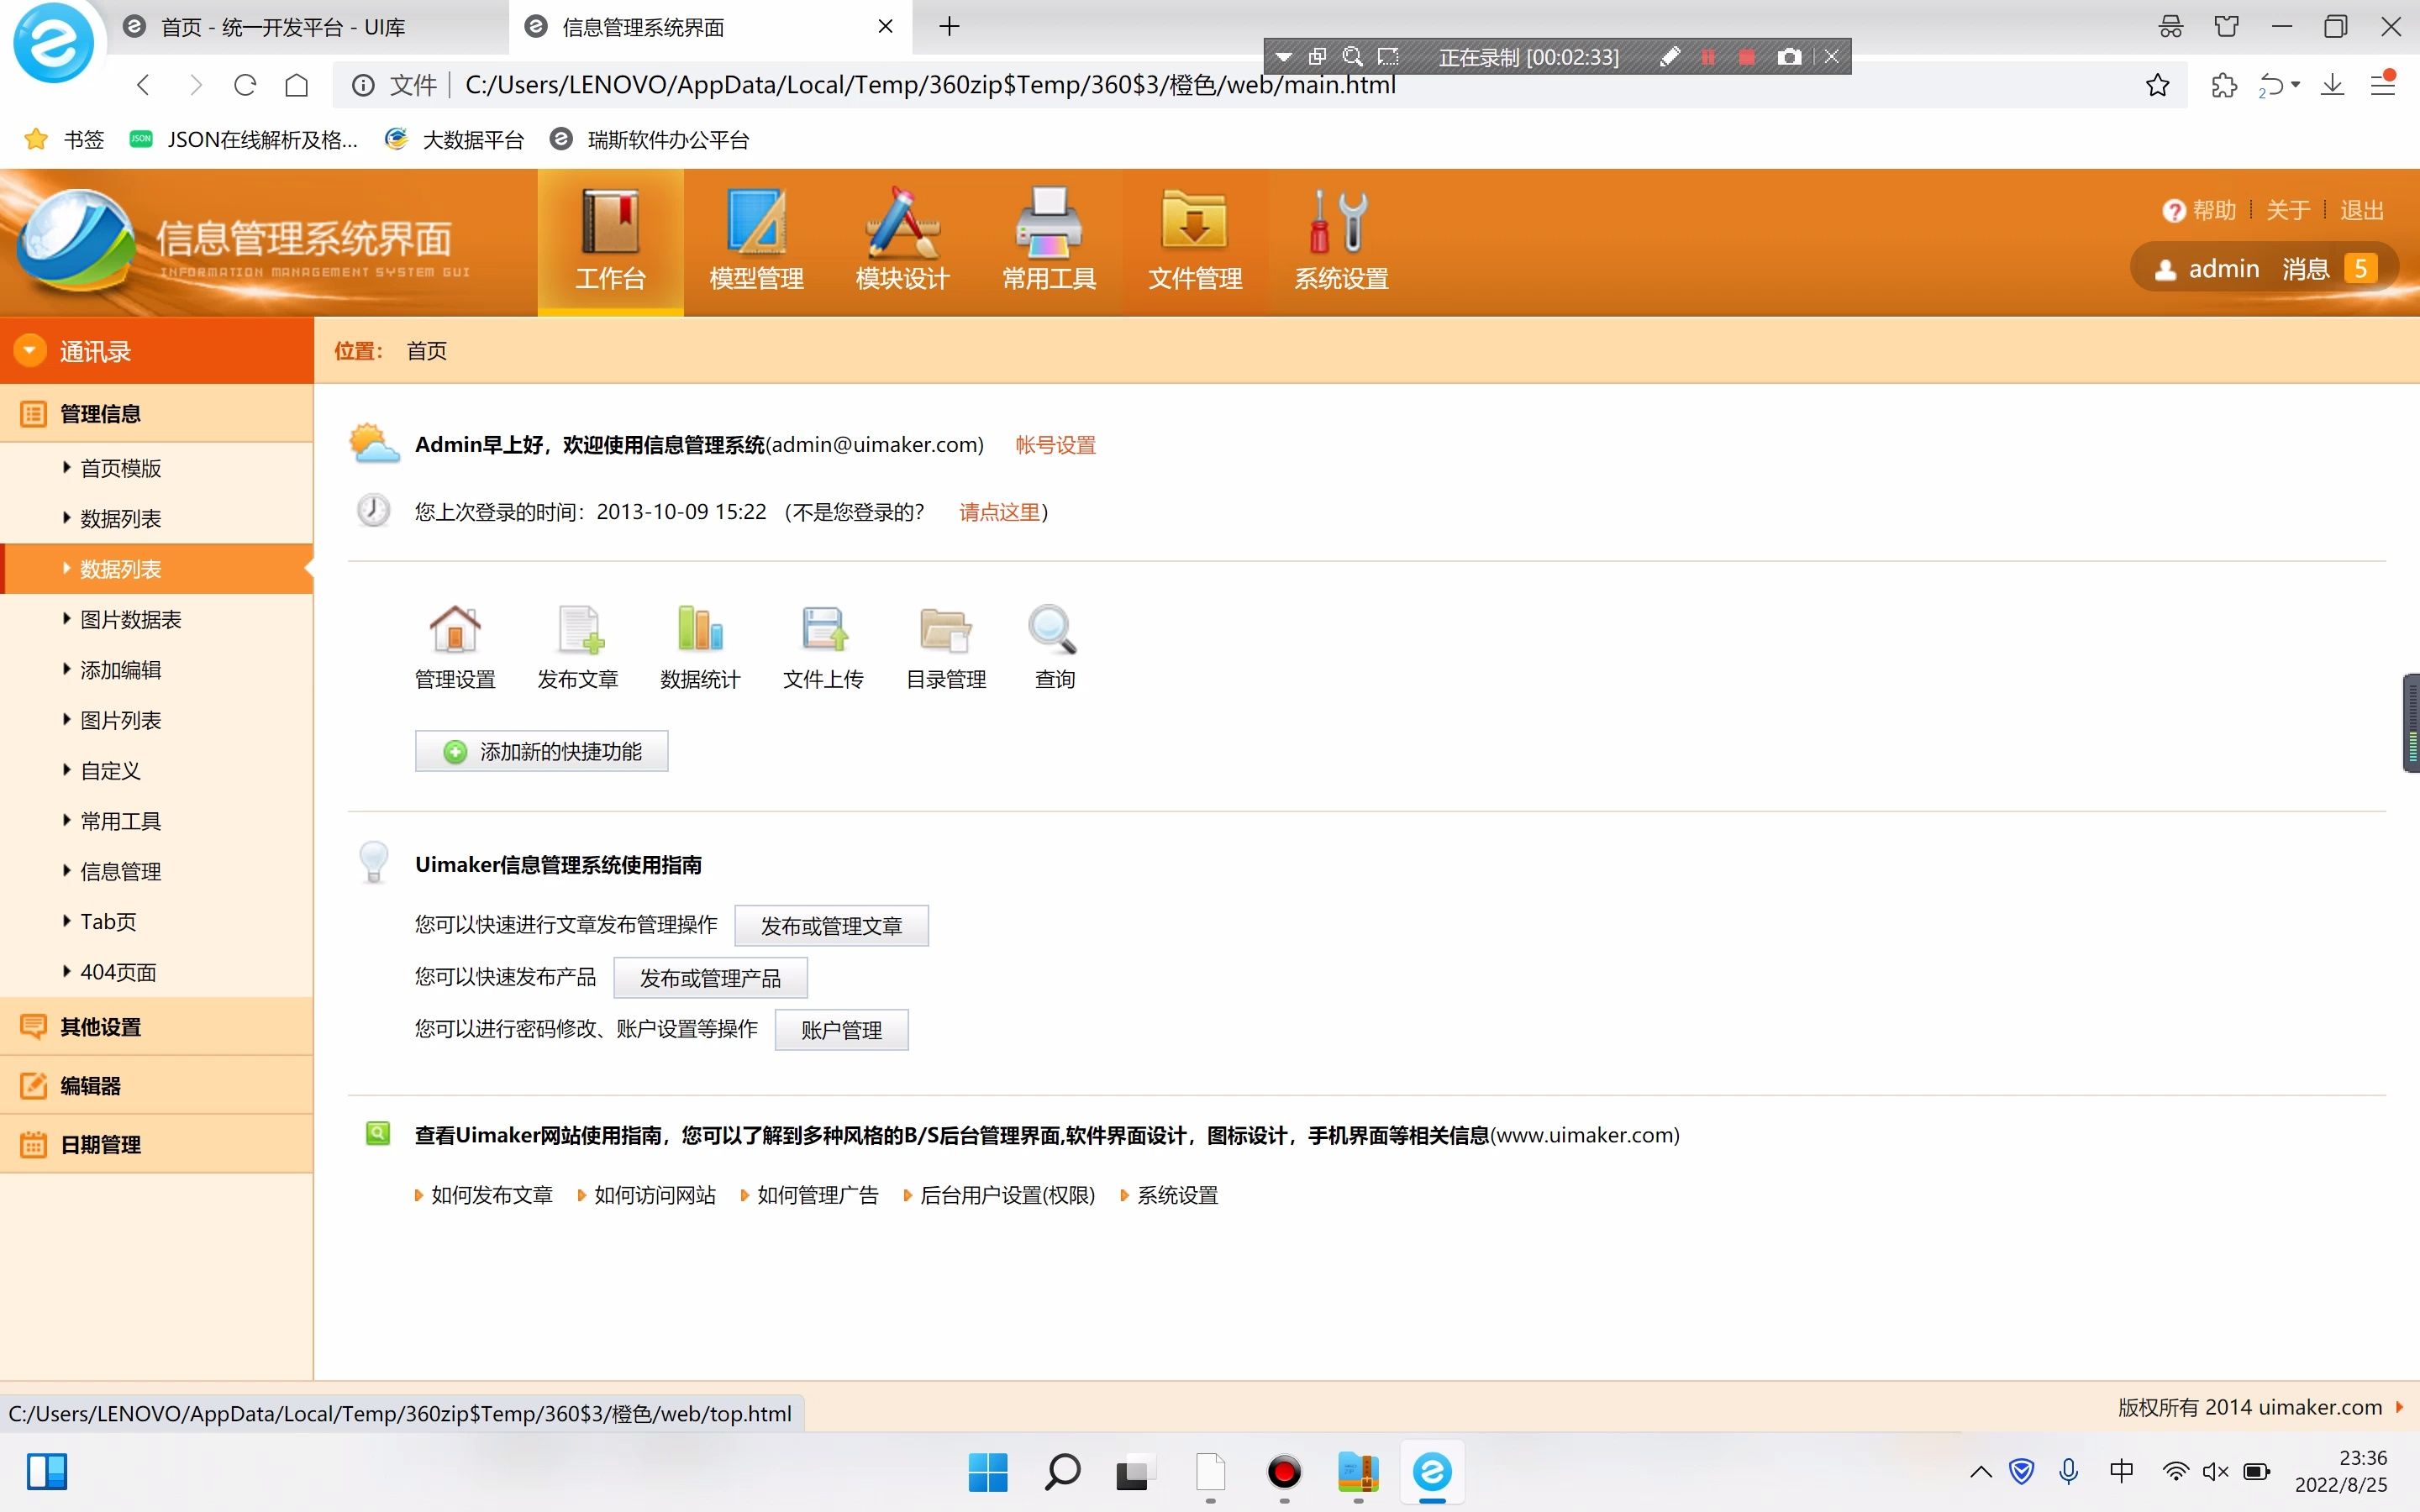
Task: Expand the 404页面 sidebar entry
Action: [x=118, y=971]
